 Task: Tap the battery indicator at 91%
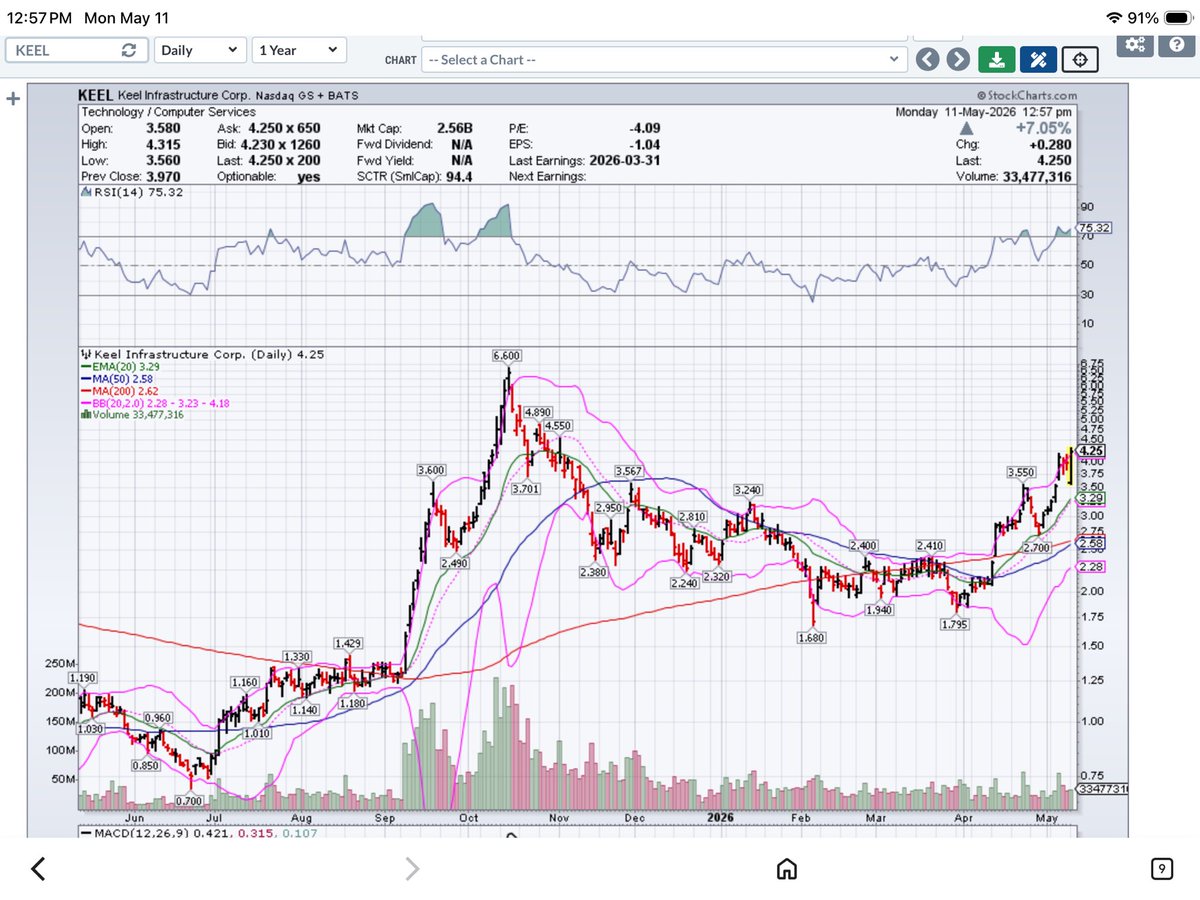click(x=1177, y=18)
